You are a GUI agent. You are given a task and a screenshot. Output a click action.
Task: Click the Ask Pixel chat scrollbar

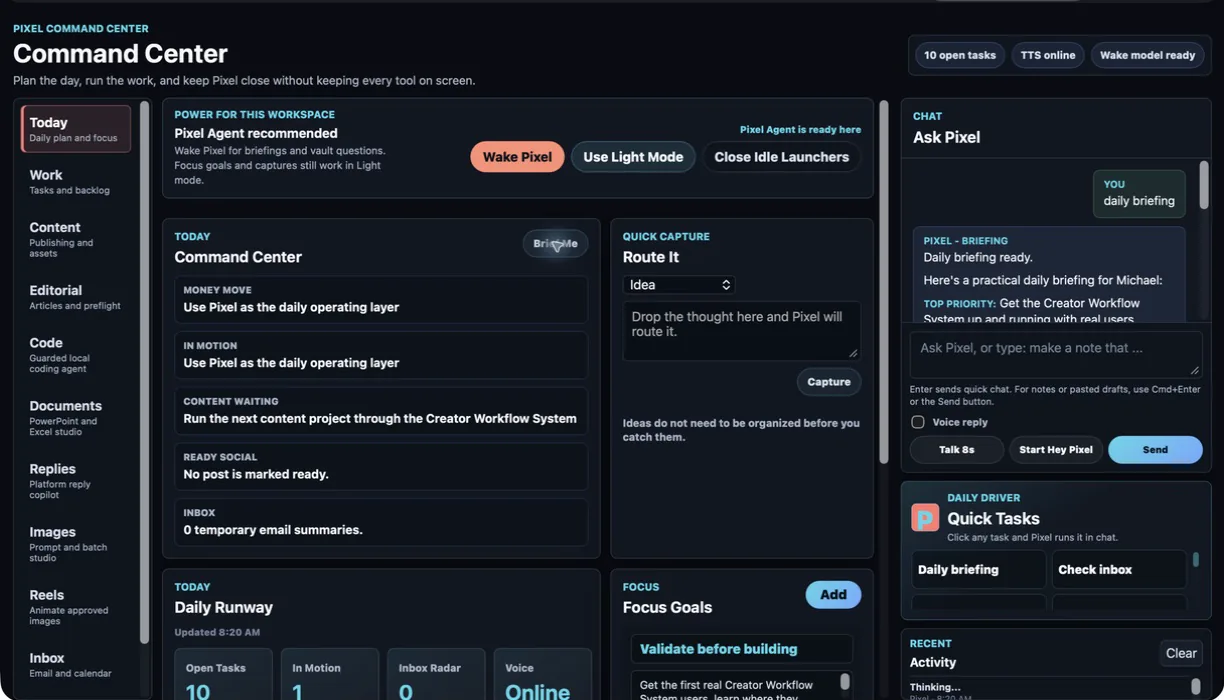(x=1204, y=185)
